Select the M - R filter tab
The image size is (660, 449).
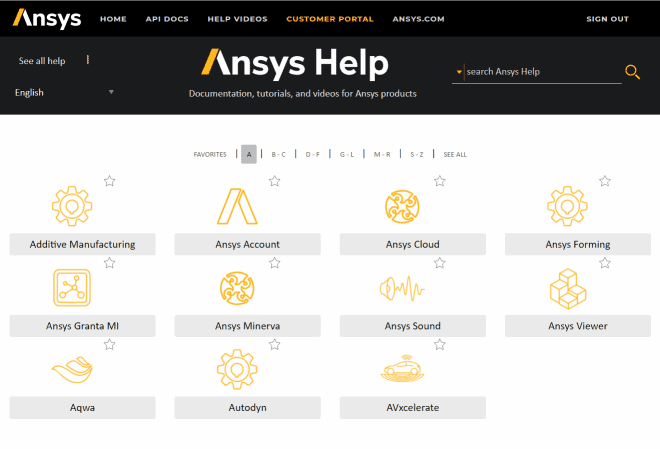(382, 154)
